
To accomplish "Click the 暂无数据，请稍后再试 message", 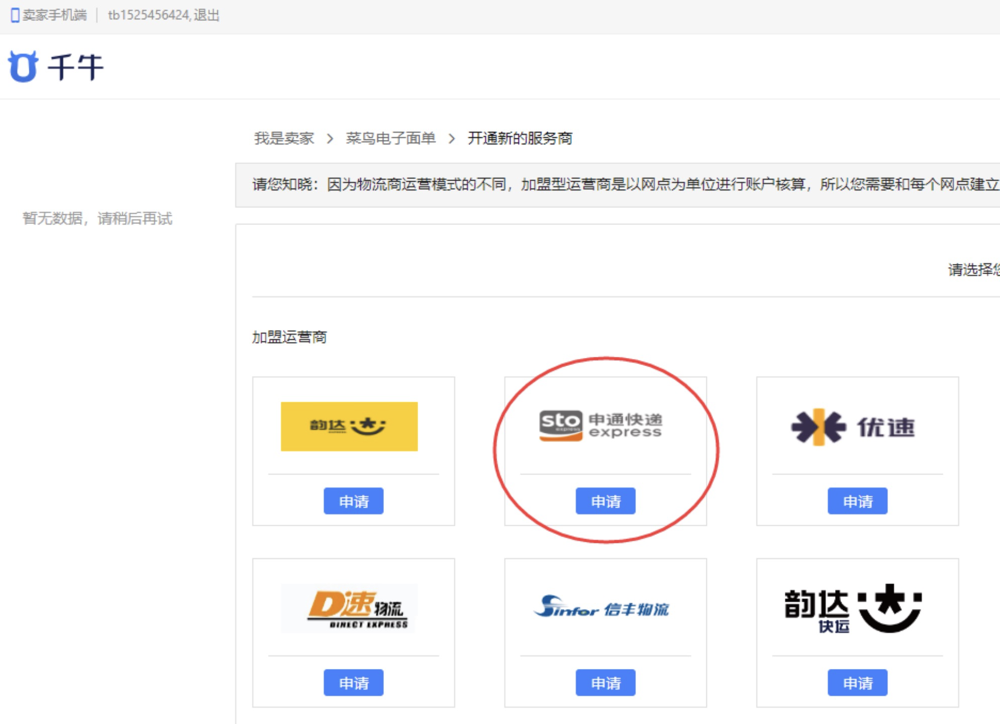I will click(98, 219).
